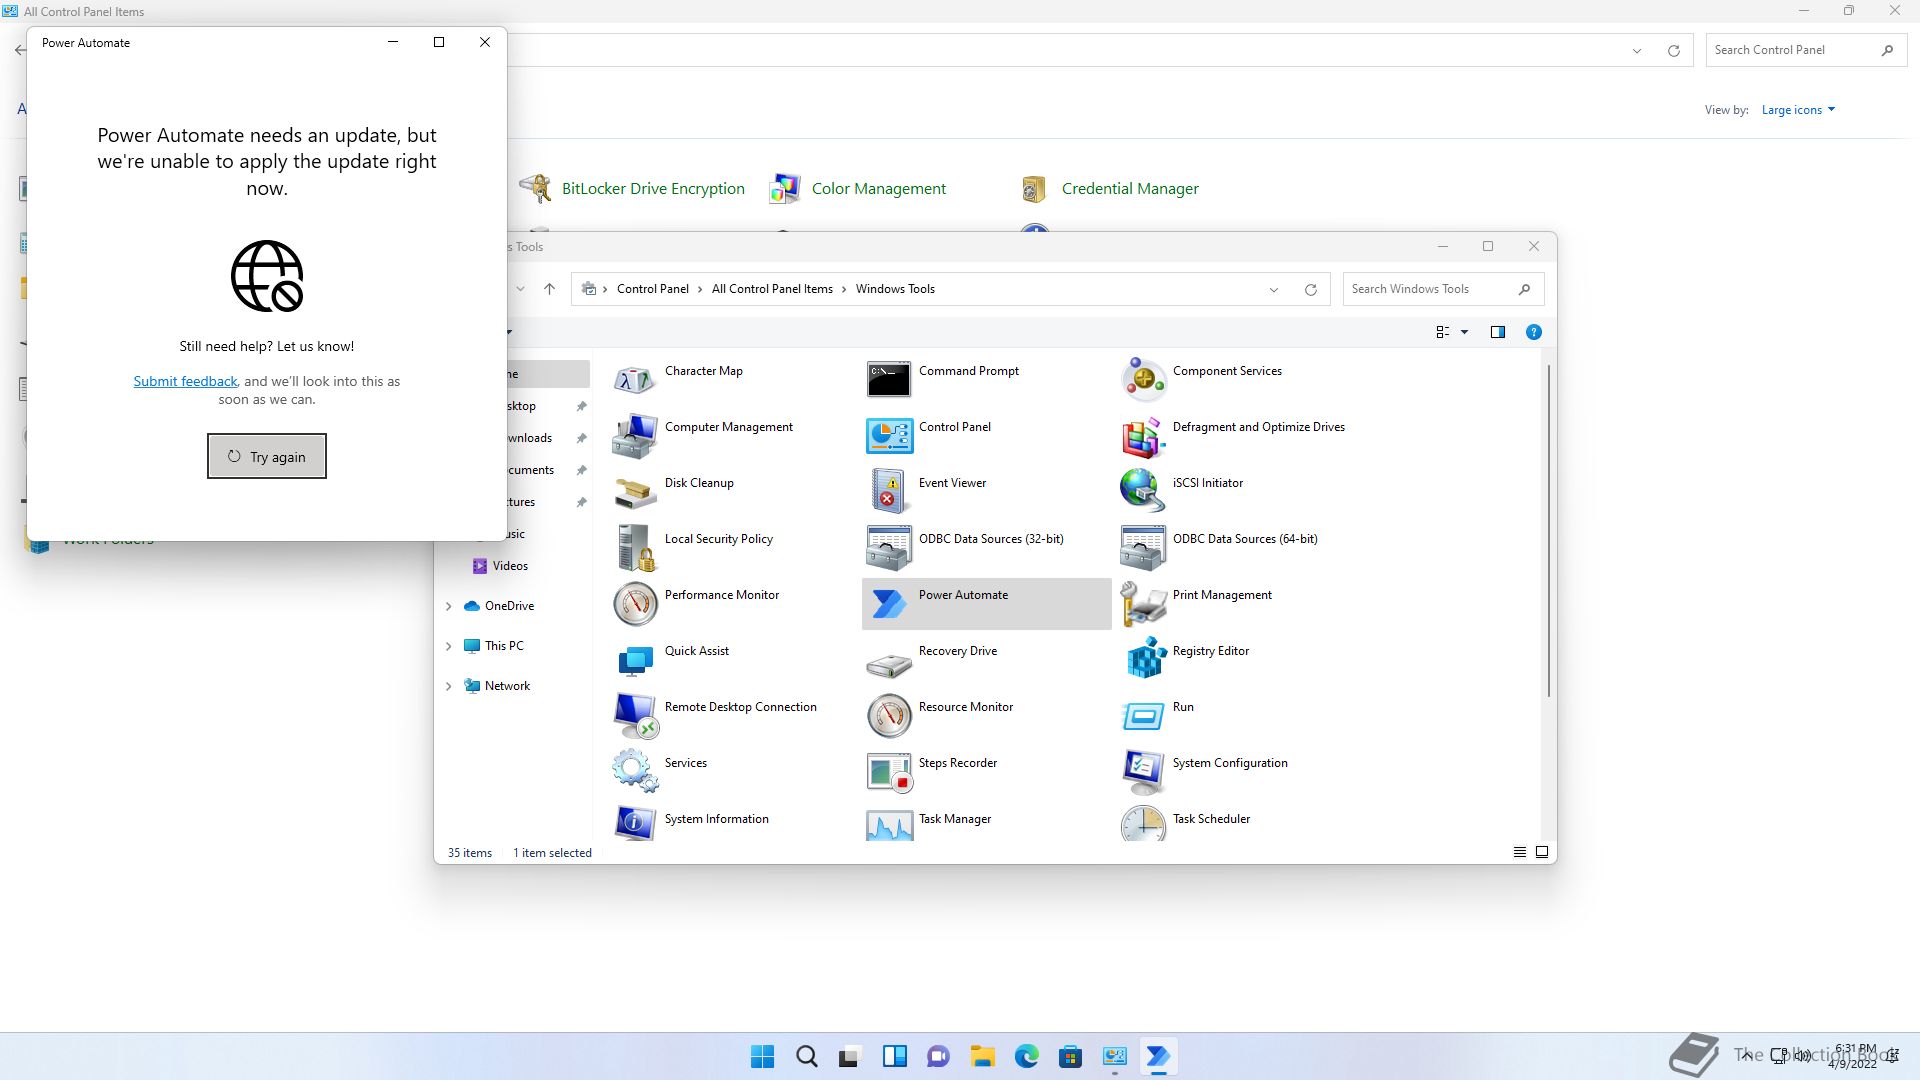1920x1080 pixels.
Task: Go to All Control Panel Items breadcrumb
Action: pyautogui.click(x=772, y=289)
